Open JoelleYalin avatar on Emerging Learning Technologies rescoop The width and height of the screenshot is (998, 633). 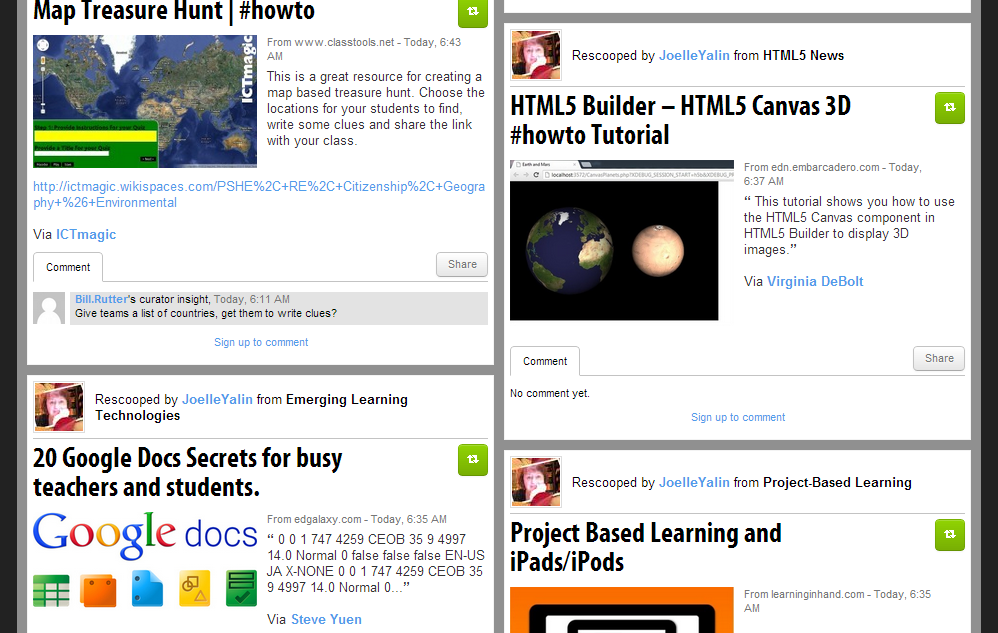[x=59, y=407]
